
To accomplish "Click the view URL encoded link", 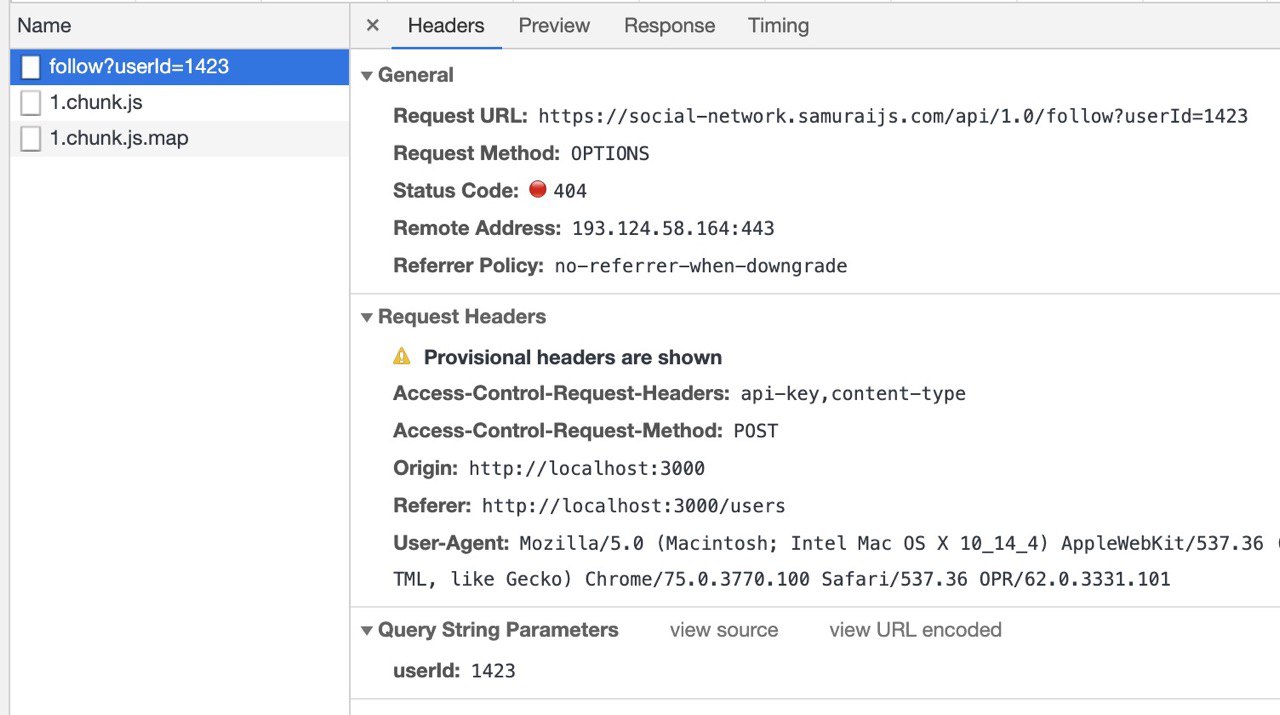I will (915, 630).
